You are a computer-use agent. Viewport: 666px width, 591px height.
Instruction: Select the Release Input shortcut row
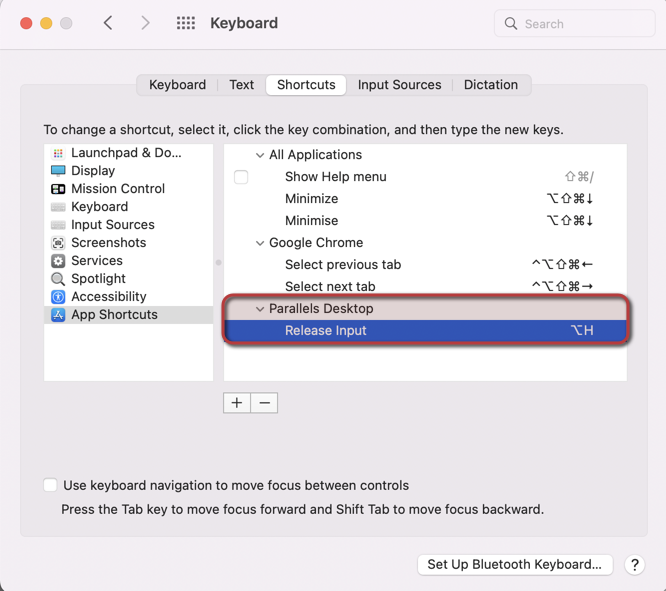425,331
